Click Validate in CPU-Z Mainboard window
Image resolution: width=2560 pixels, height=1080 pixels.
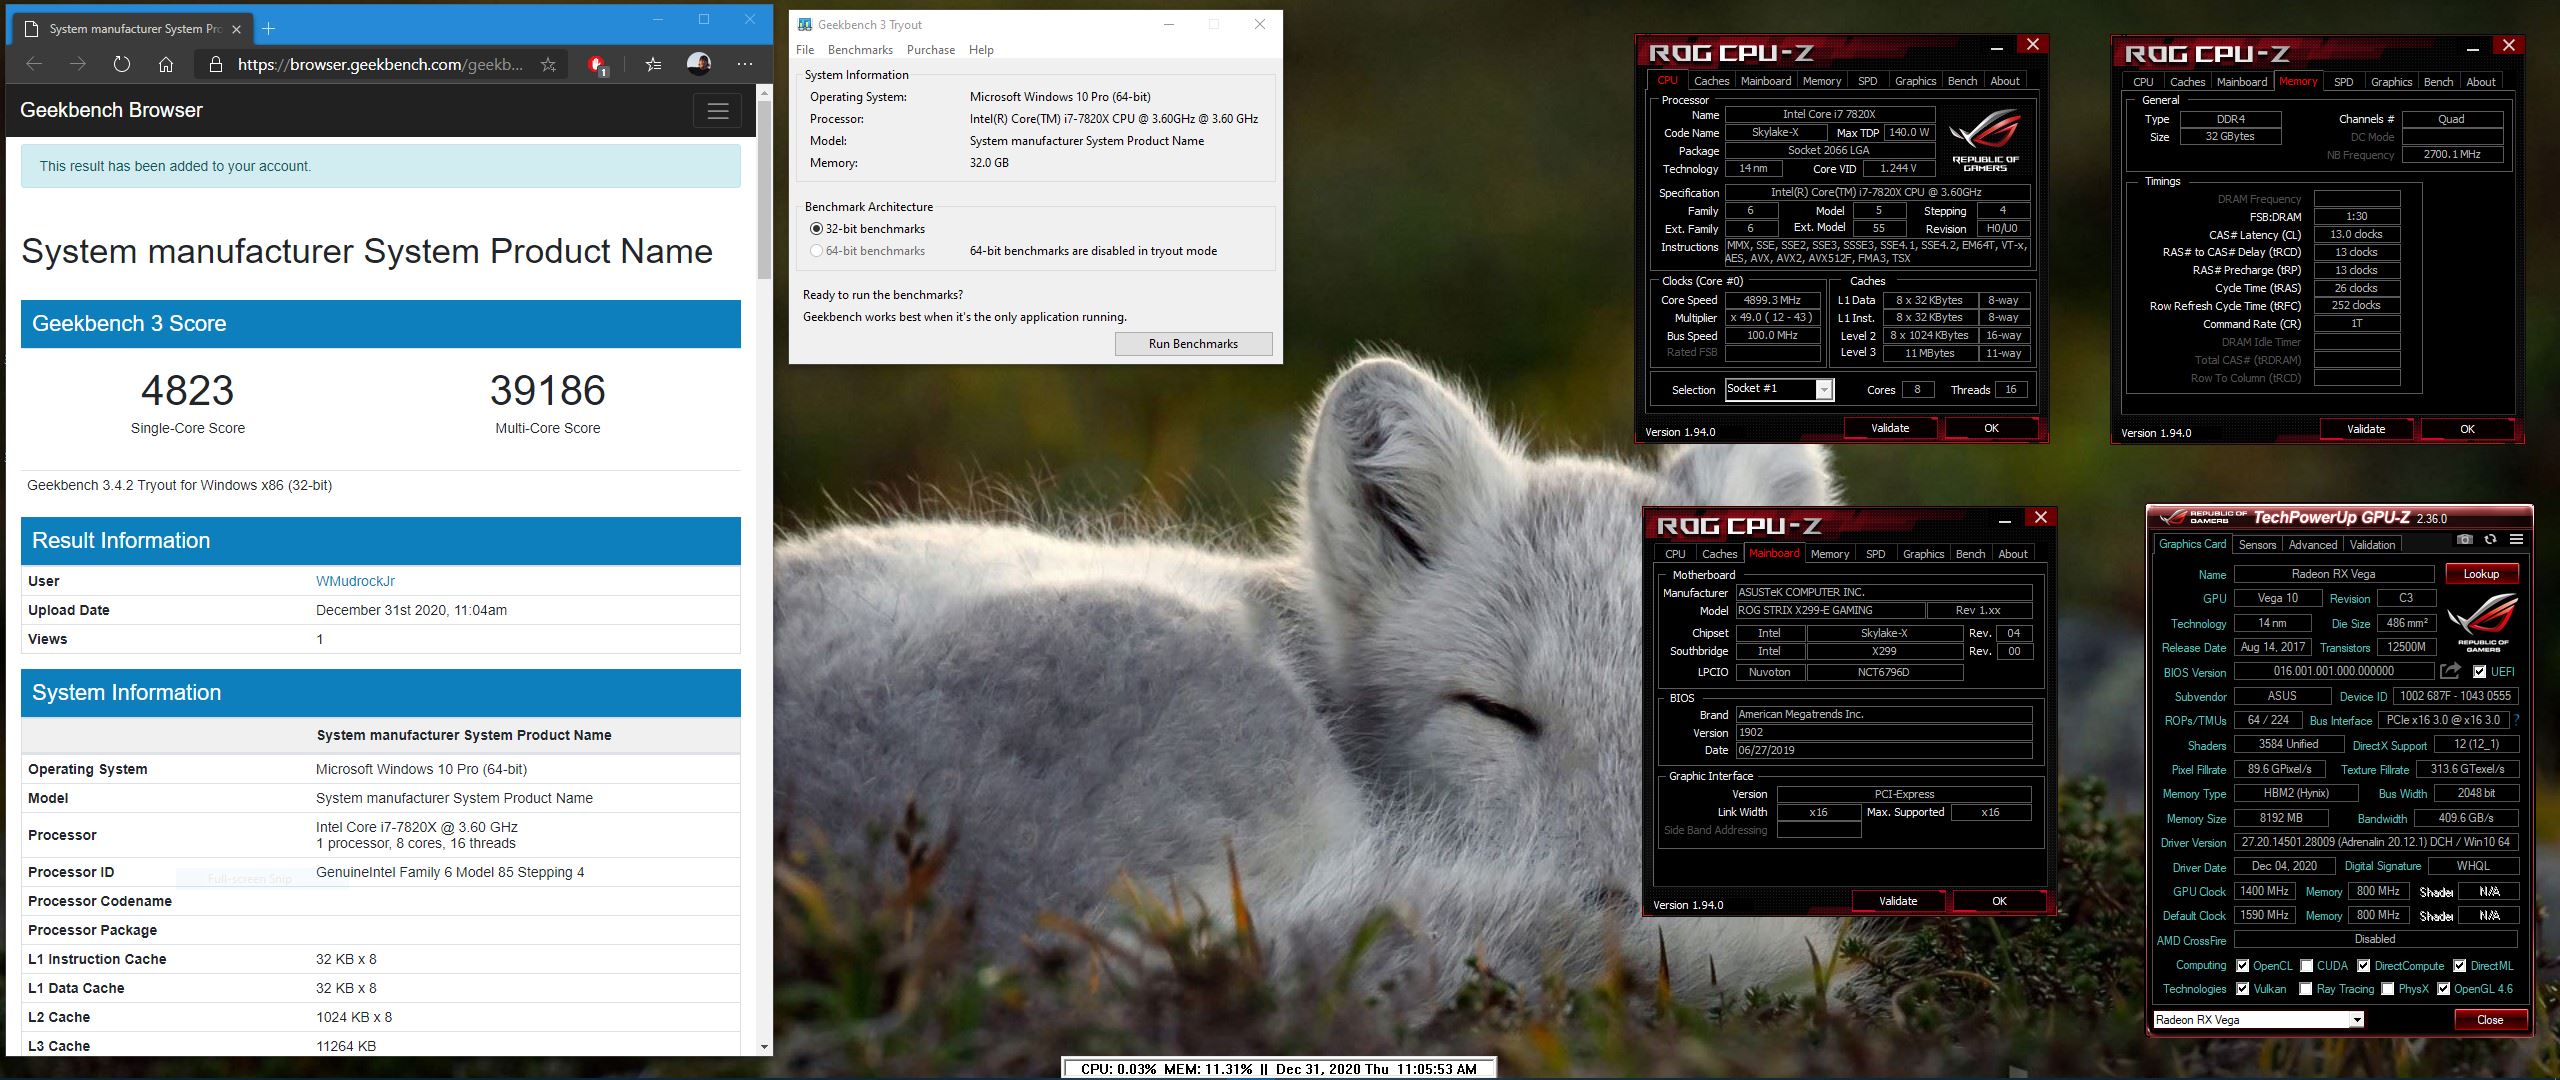click(x=1898, y=901)
